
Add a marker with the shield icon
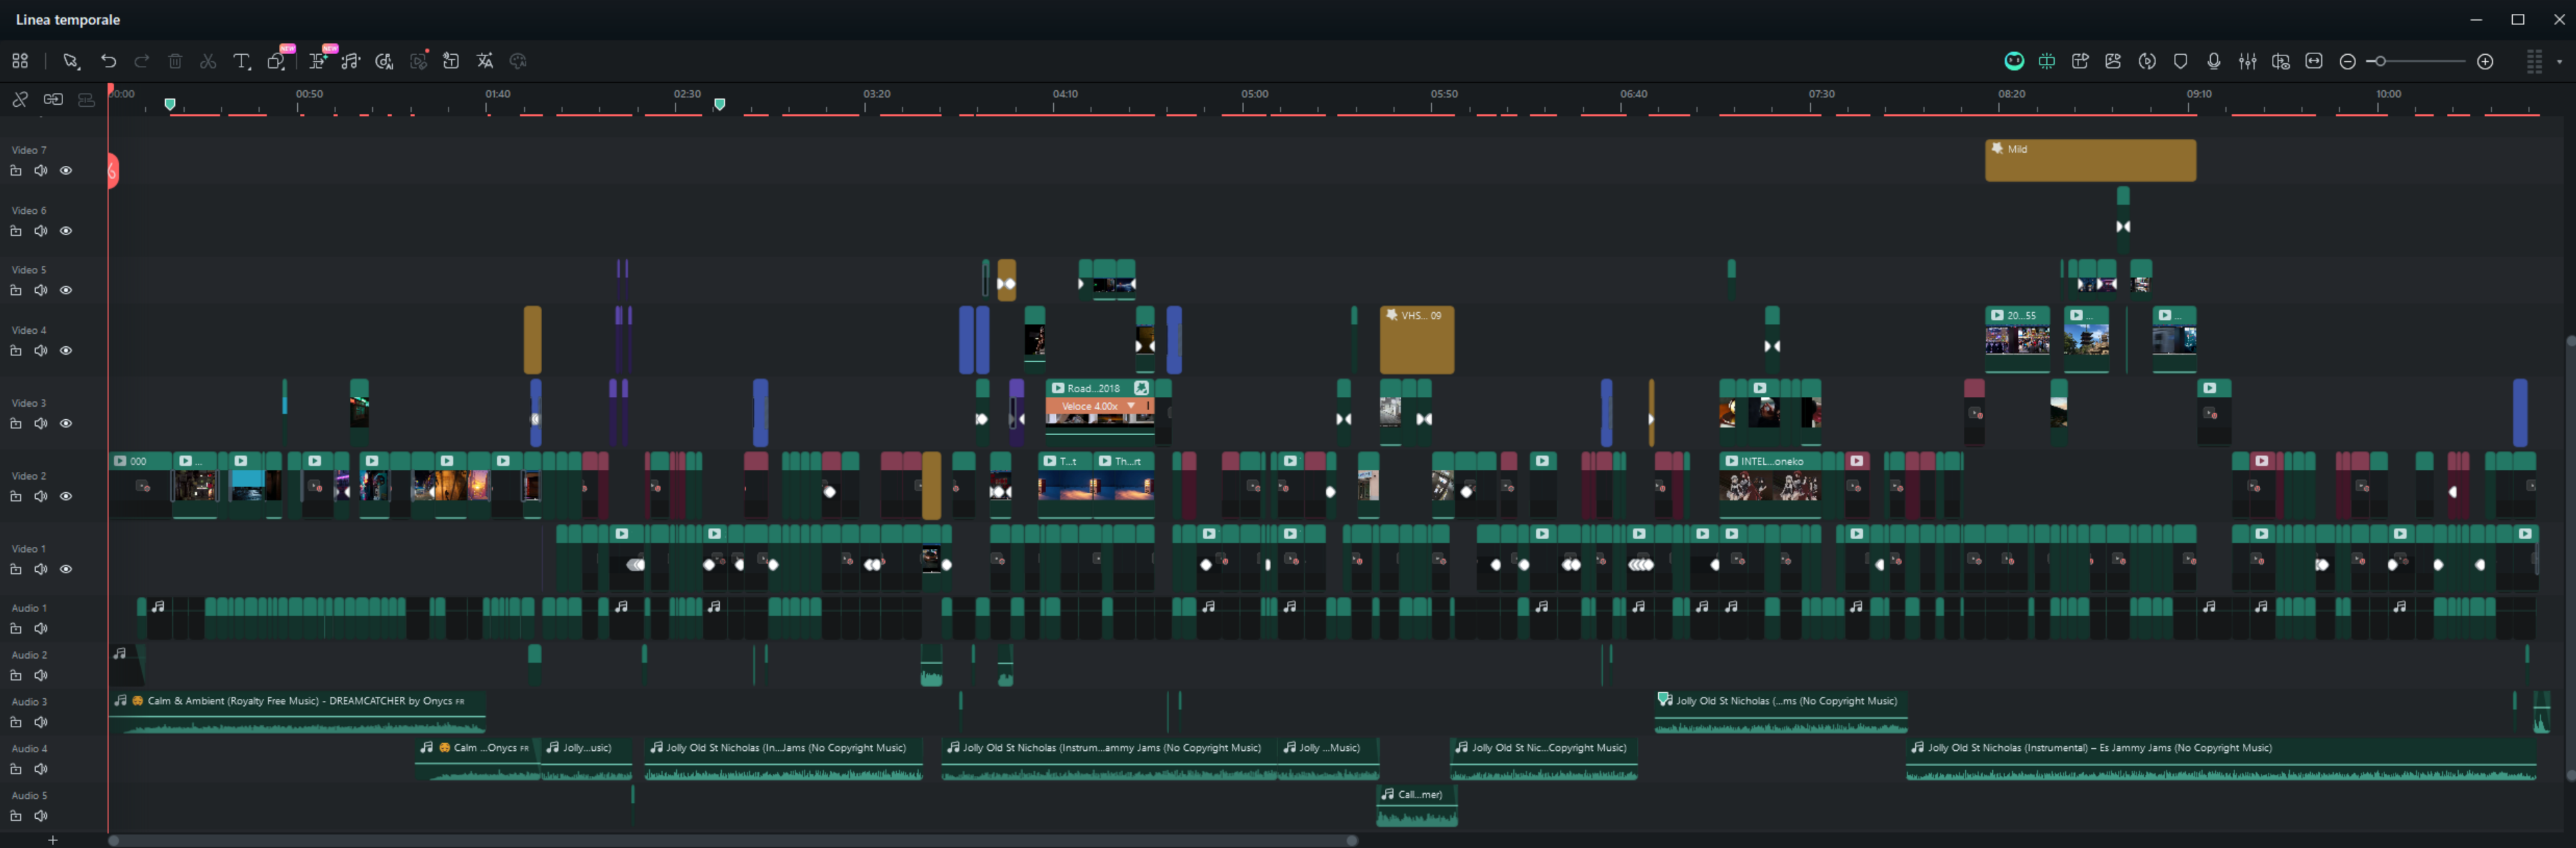[2181, 61]
